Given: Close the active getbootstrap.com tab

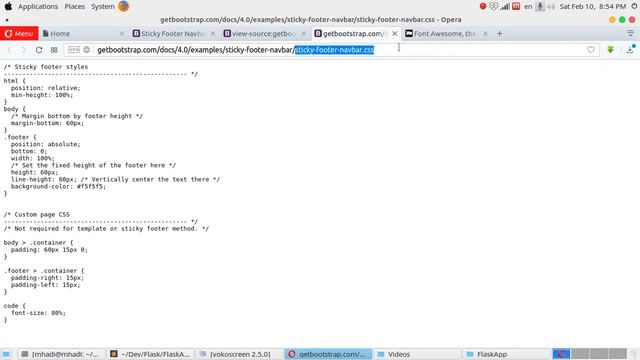Looking at the screenshot, I should coord(394,33).
